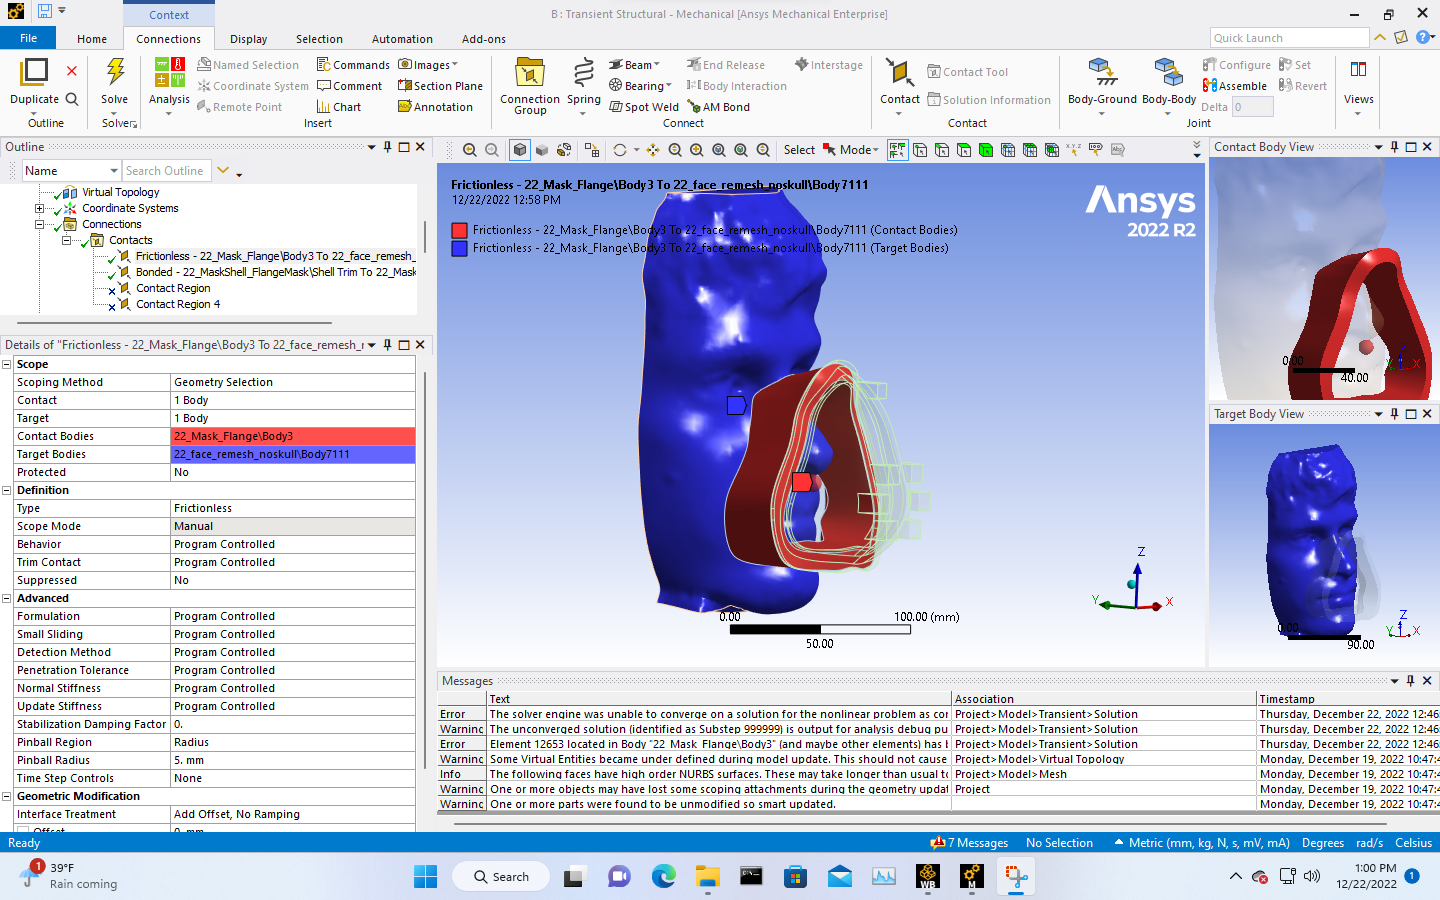Click the Duplicate outline icon
Screen dimensions: 1440x900
pyautogui.click(x=34, y=73)
